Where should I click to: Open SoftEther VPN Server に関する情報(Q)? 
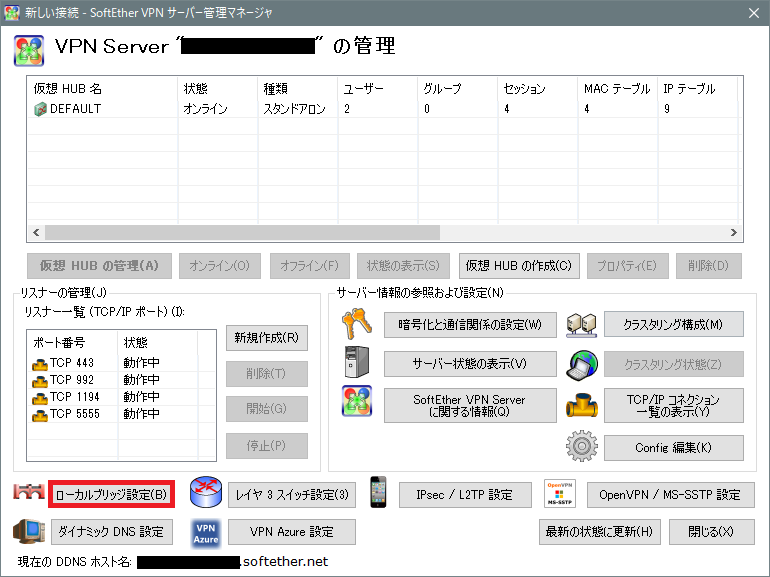pos(470,406)
